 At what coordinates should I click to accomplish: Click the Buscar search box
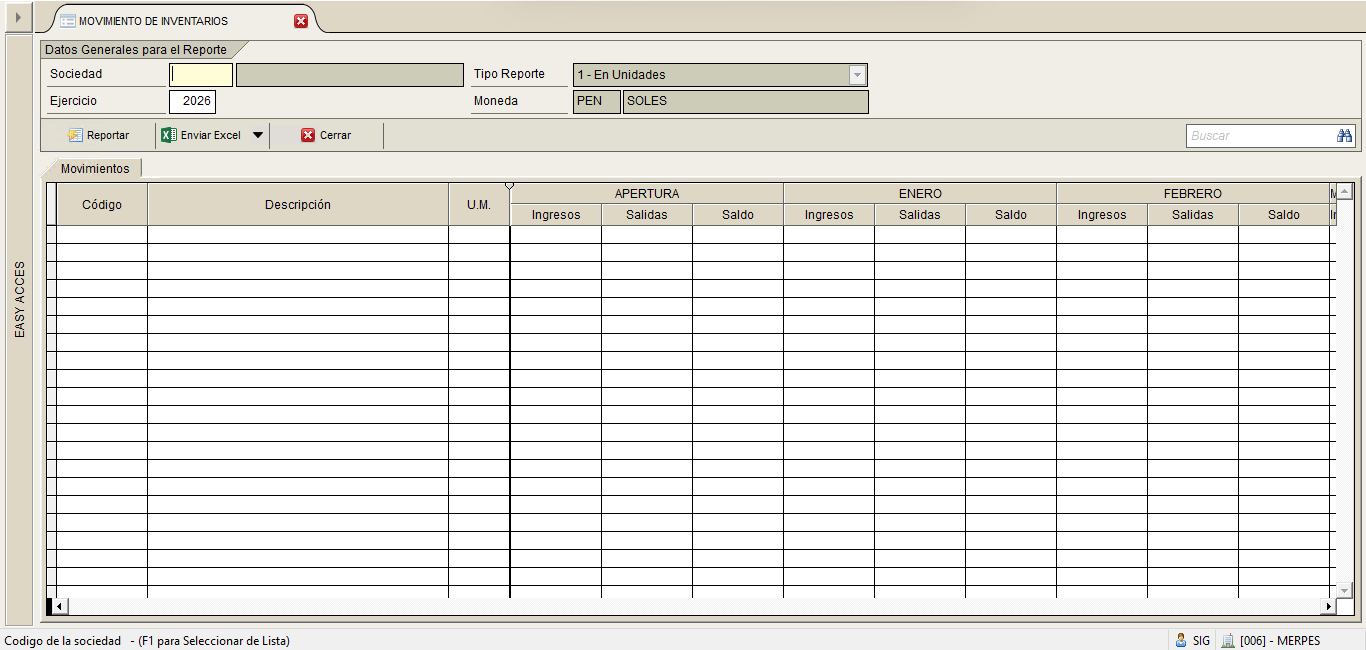[x=1260, y=135]
